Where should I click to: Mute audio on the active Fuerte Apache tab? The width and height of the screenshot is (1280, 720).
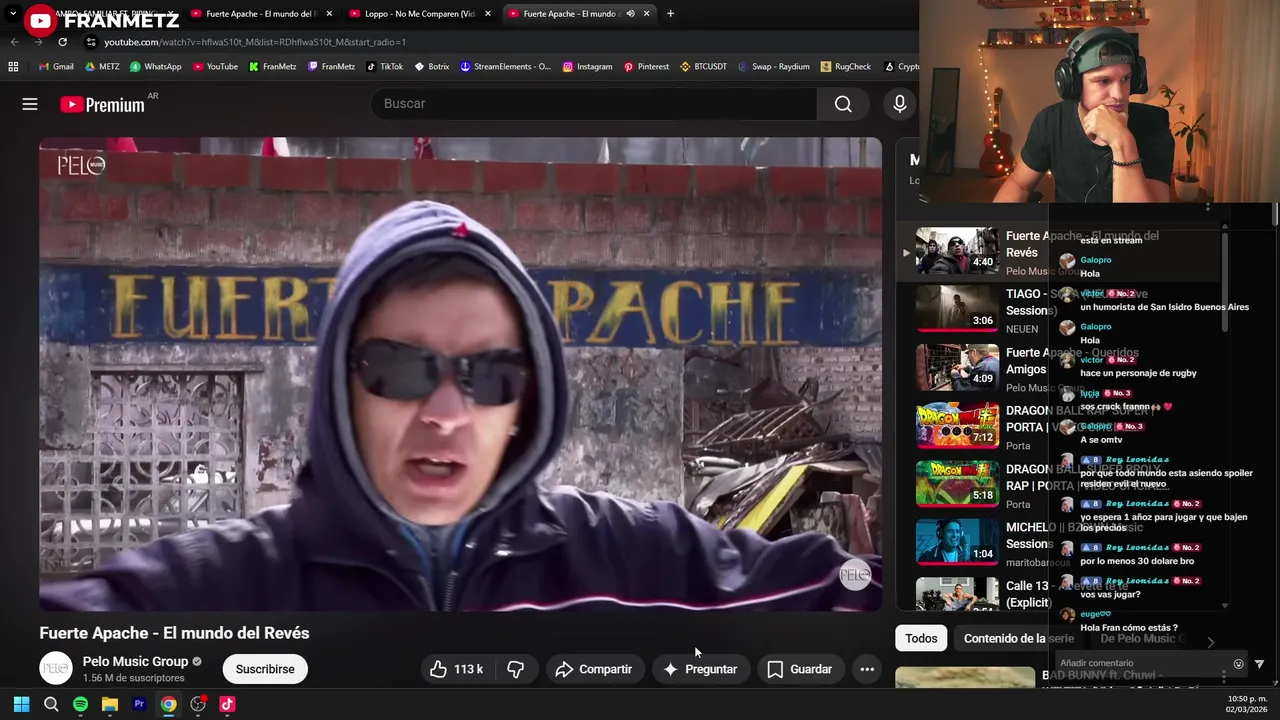coord(630,14)
